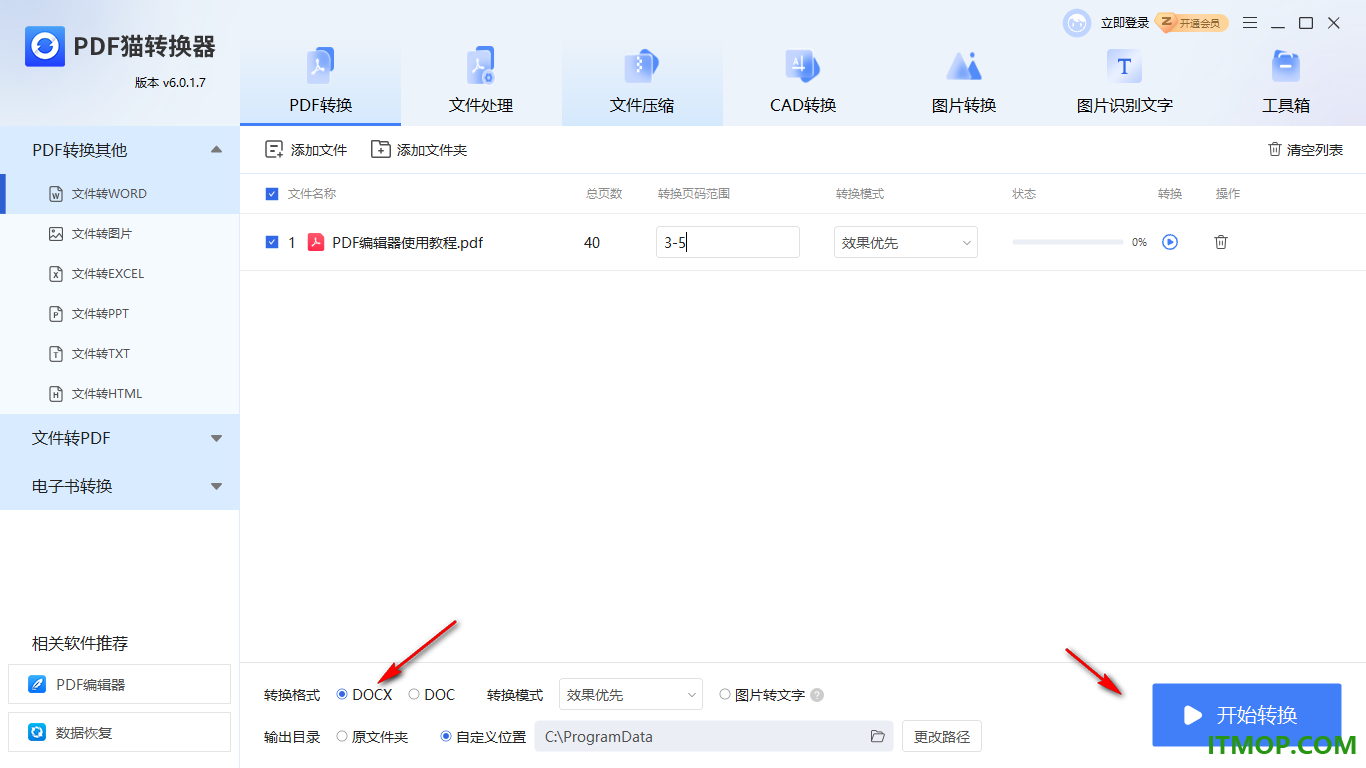Switch to the 图片转换 tab
This screenshot has height=768, width=1366.
point(964,83)
